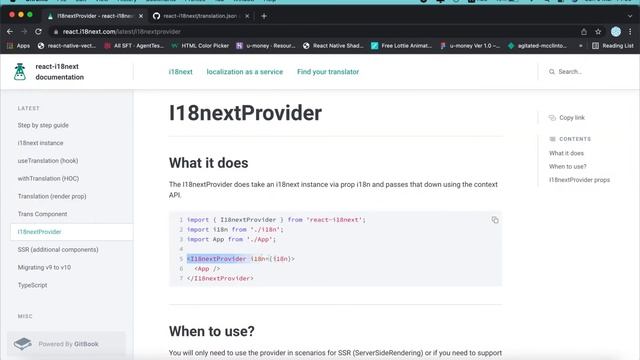The width and height of the screenshot is (640, 360).
Task: Open the Chrome profile avatar
Action: 616,31
